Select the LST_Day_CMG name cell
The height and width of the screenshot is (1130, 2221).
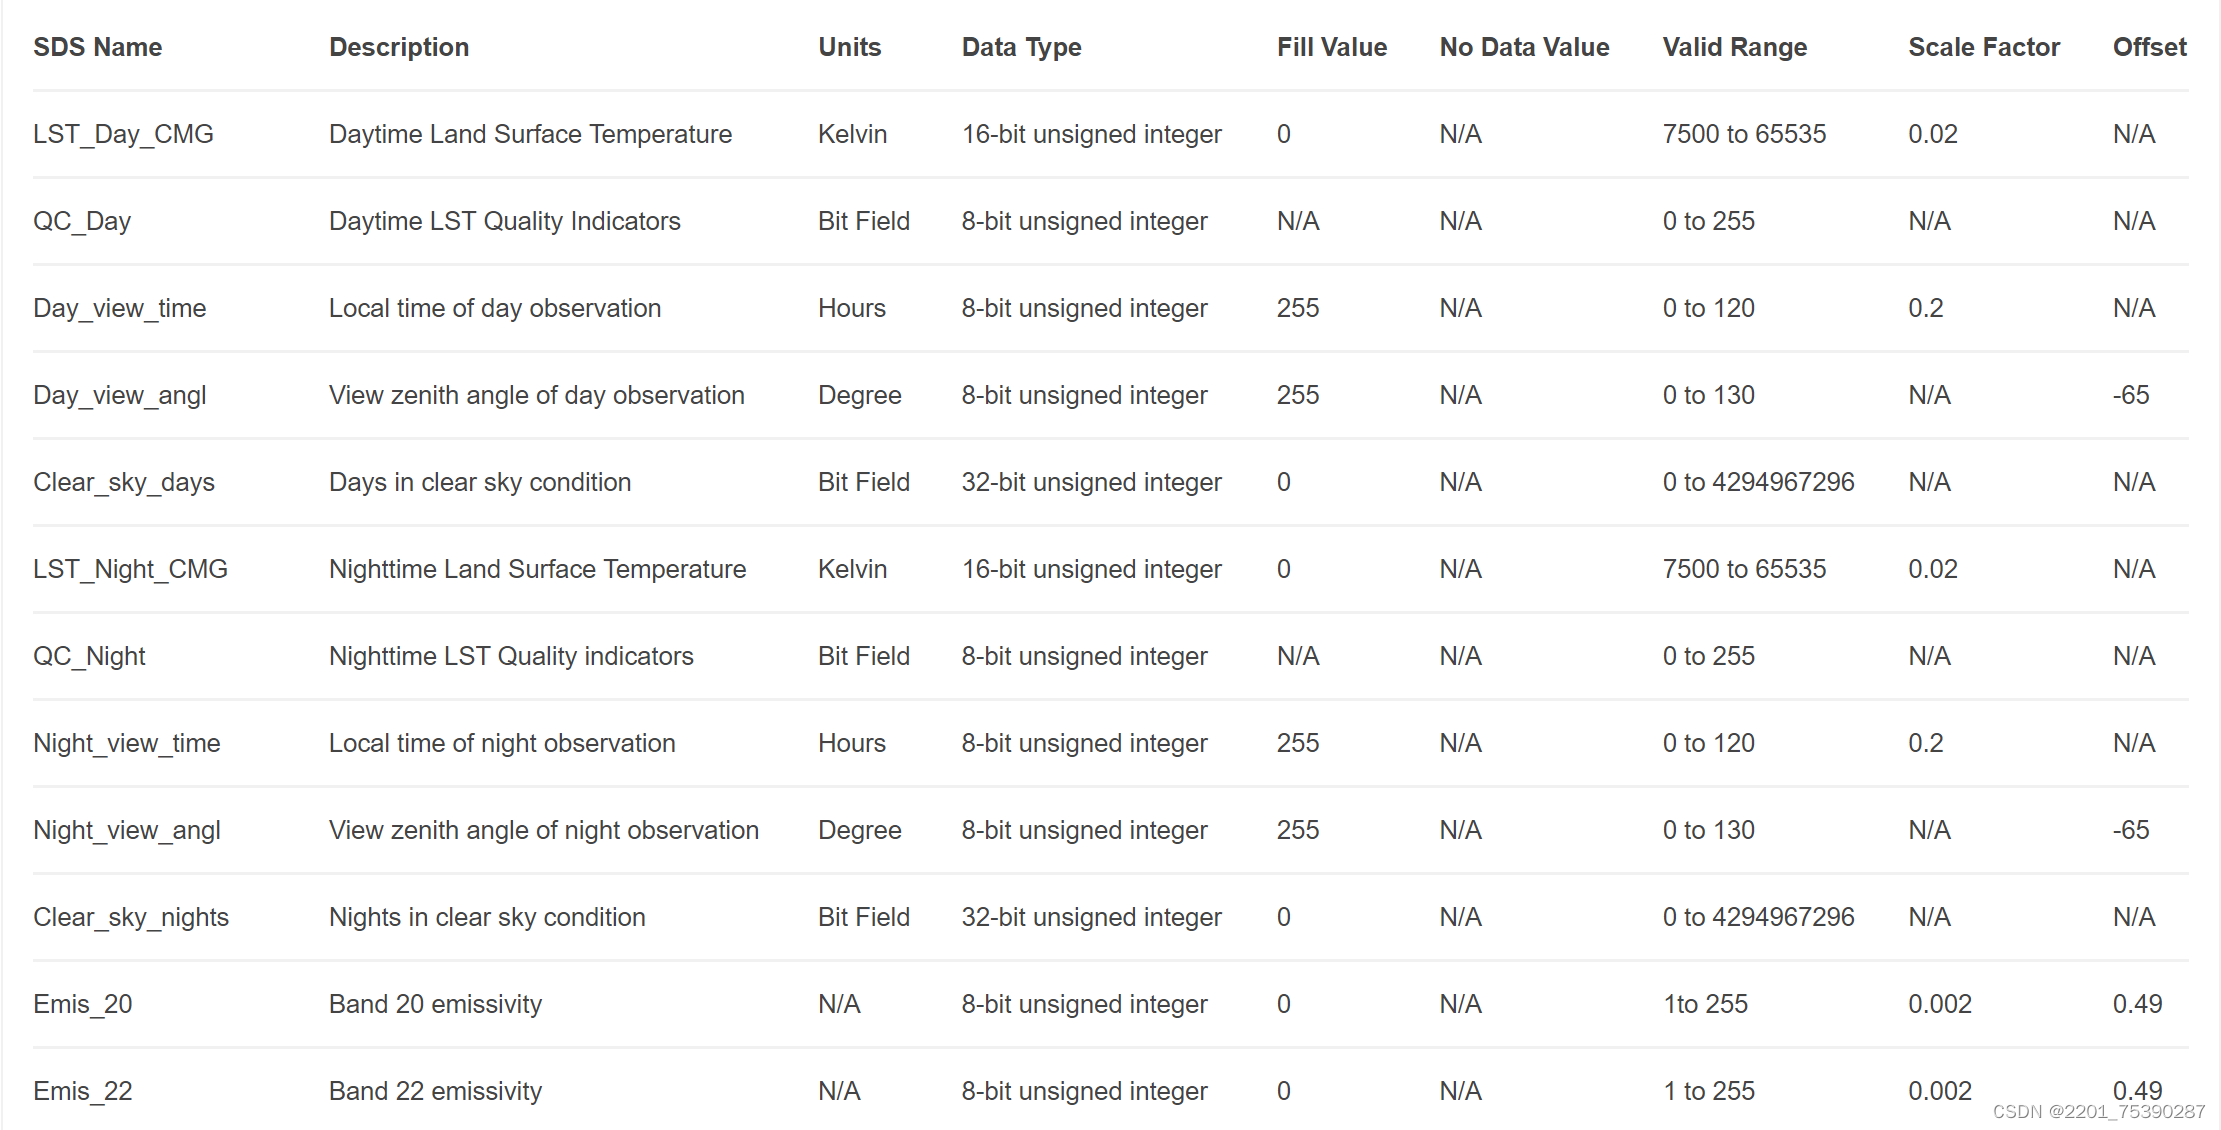[123, 134]
